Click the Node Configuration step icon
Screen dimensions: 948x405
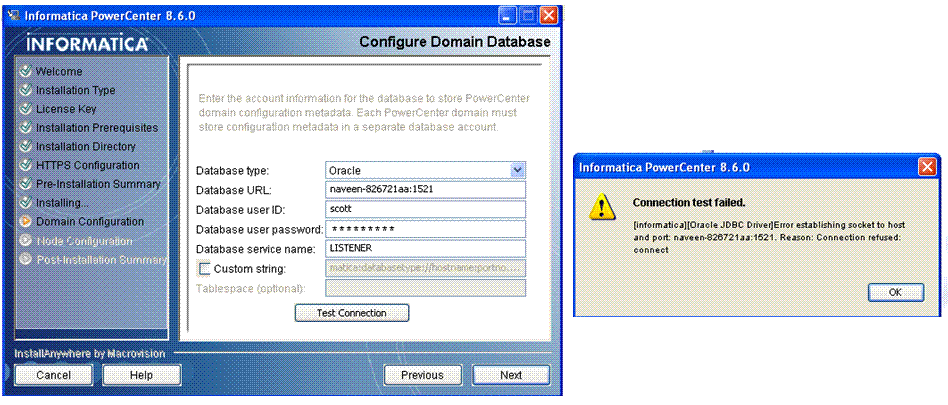click(x=25, y=241)
